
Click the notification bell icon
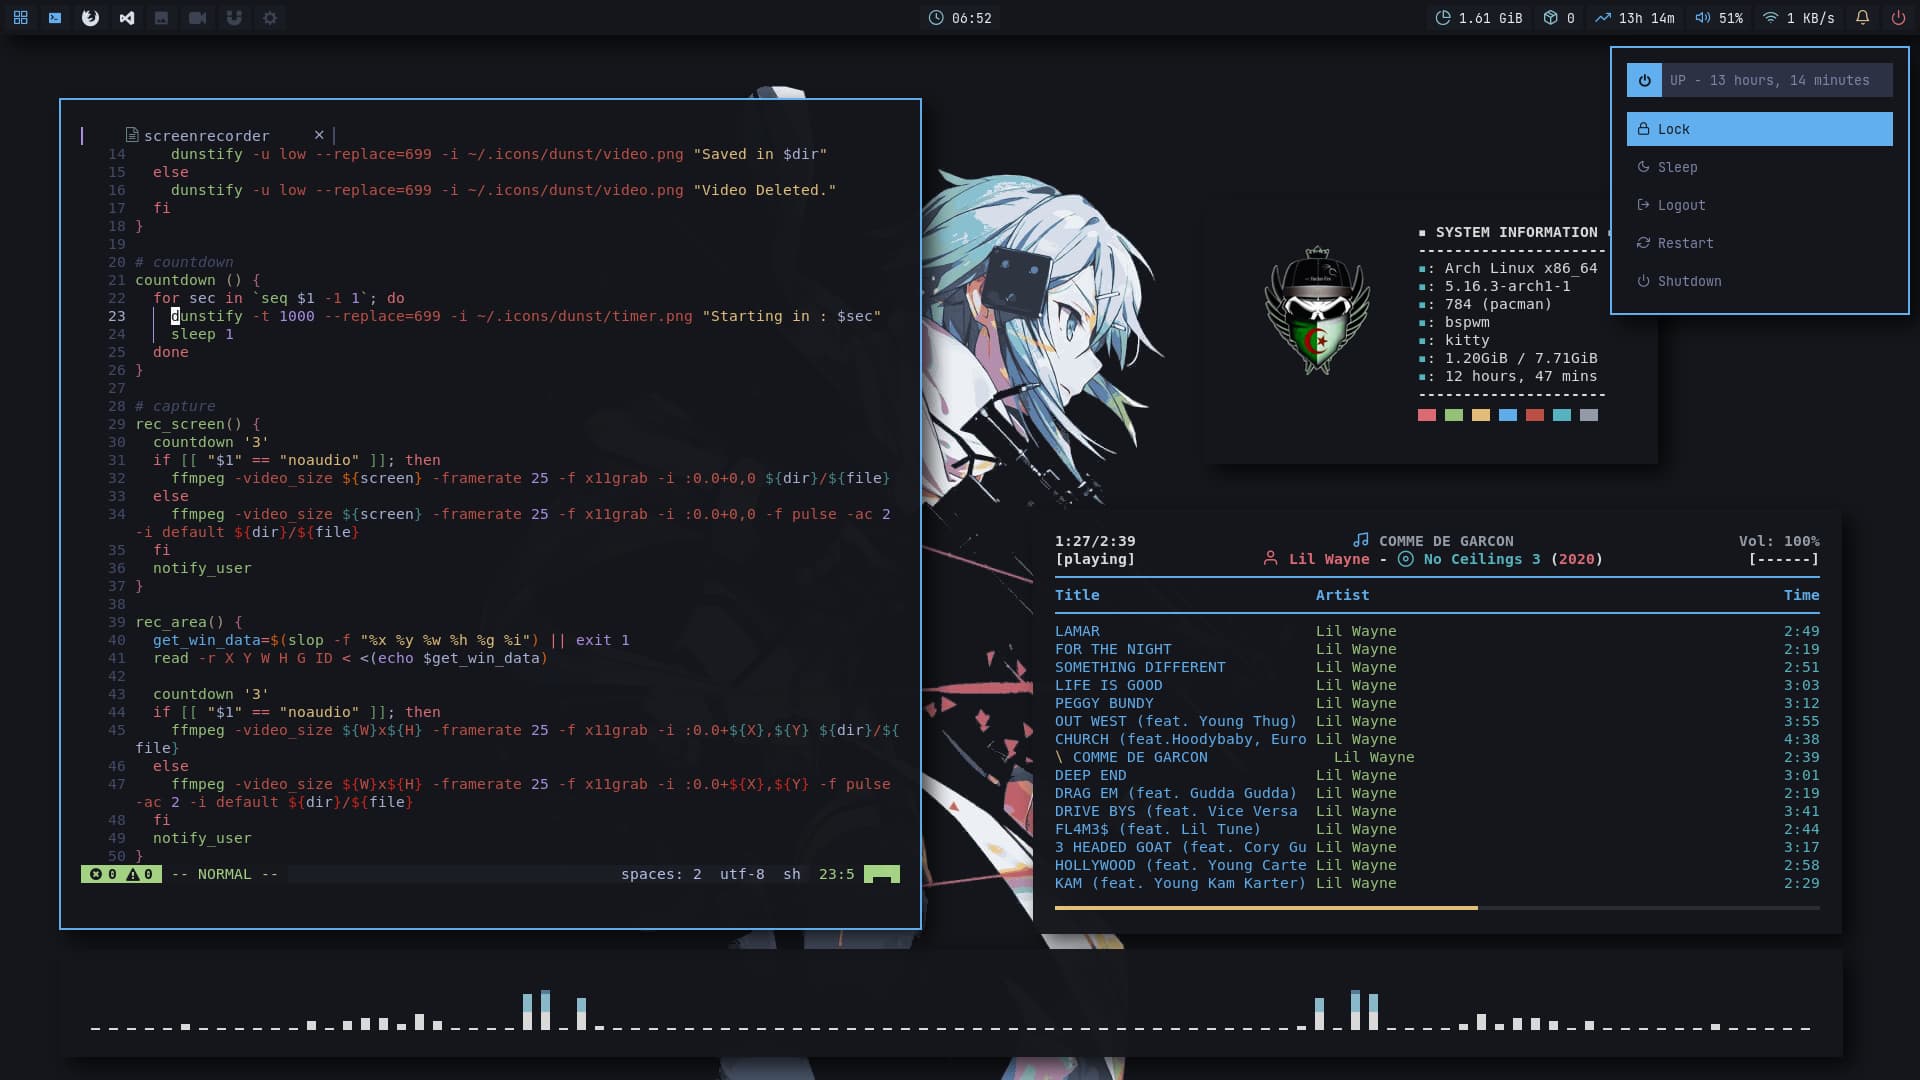tap(1862, 18)
